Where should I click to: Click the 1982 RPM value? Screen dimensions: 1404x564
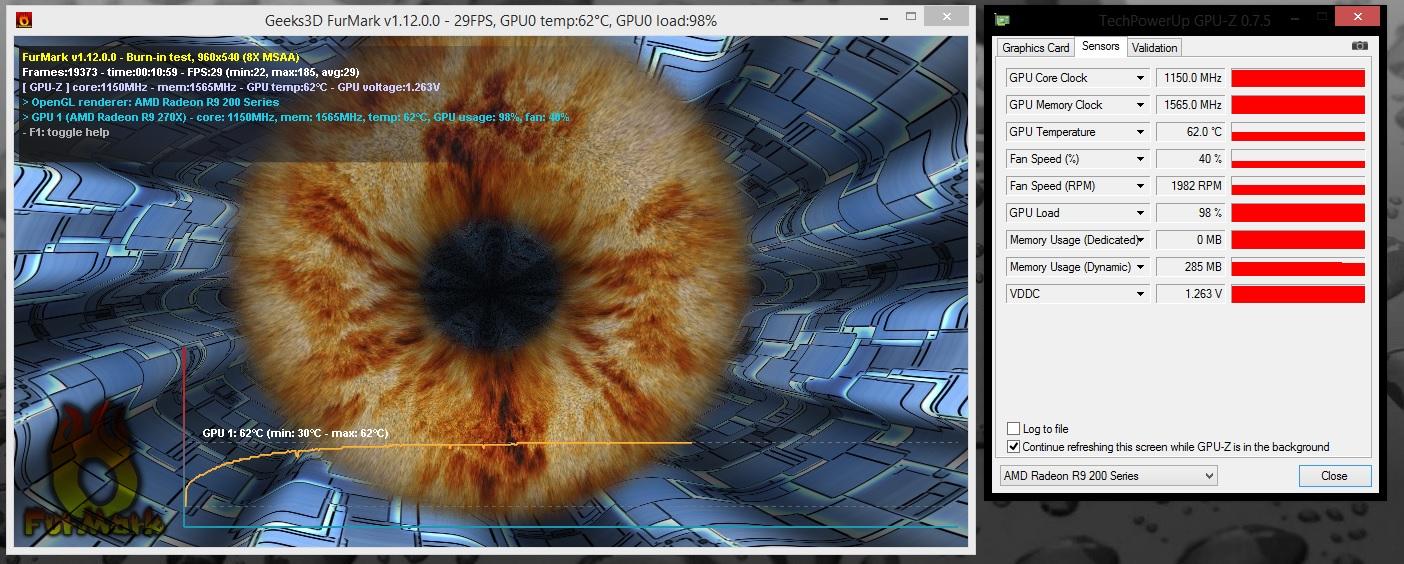click(x=1191, y=186)
